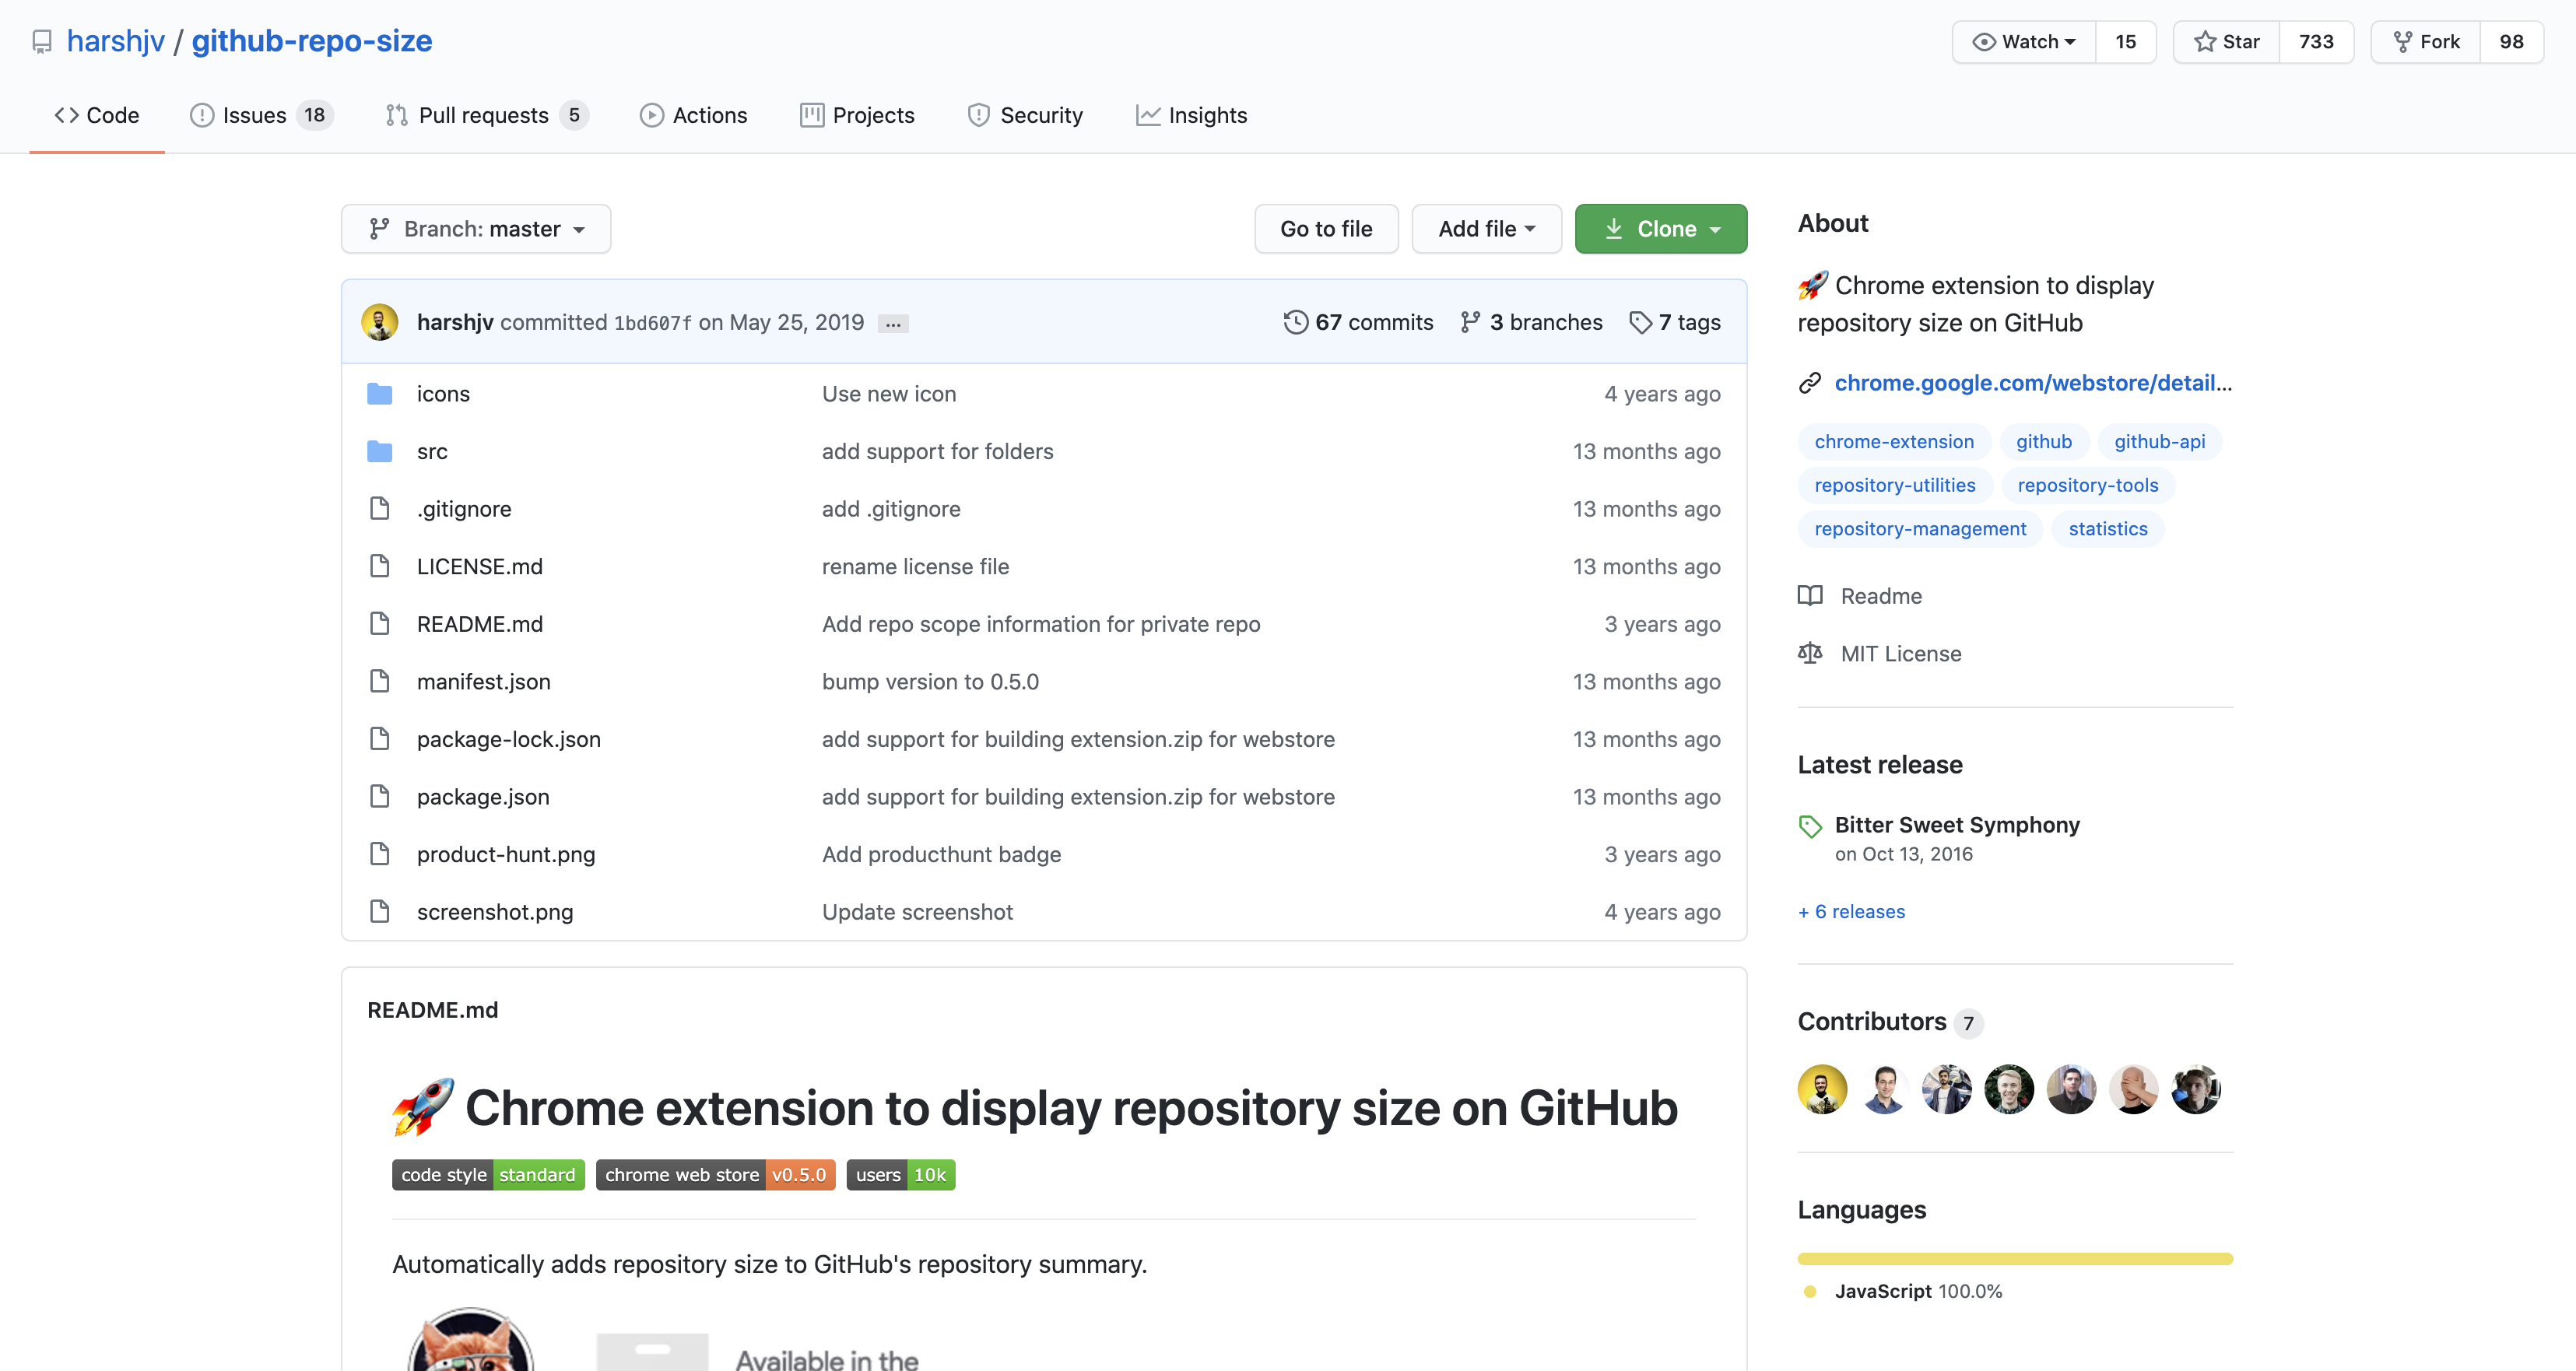Expand the Add file dropdown

[1486, 229]
